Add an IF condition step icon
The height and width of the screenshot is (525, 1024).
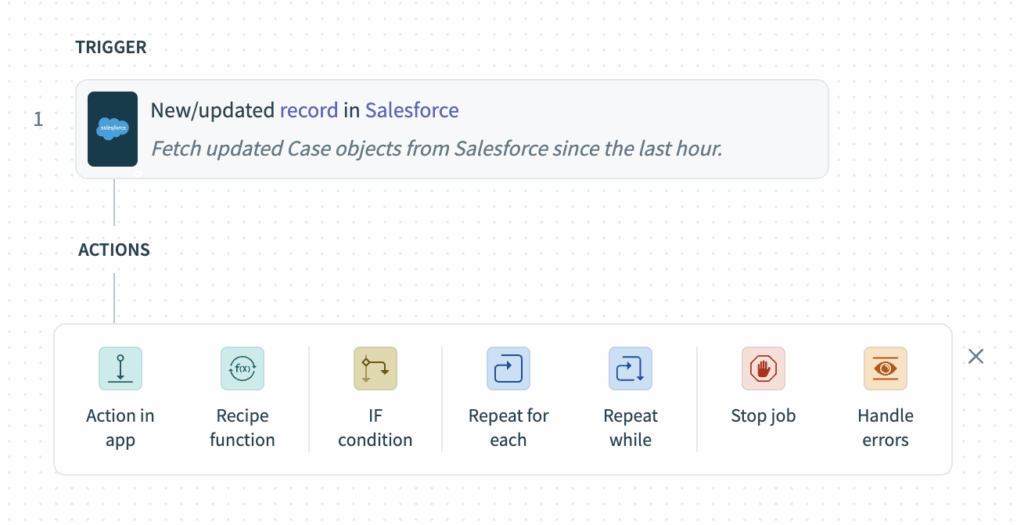pyautogui.click(x=376, y=368)
